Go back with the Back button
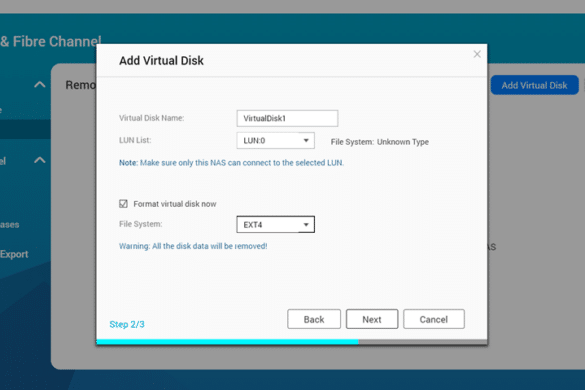Viewport: 585px width, 390px height. click(x=314, y=319)
